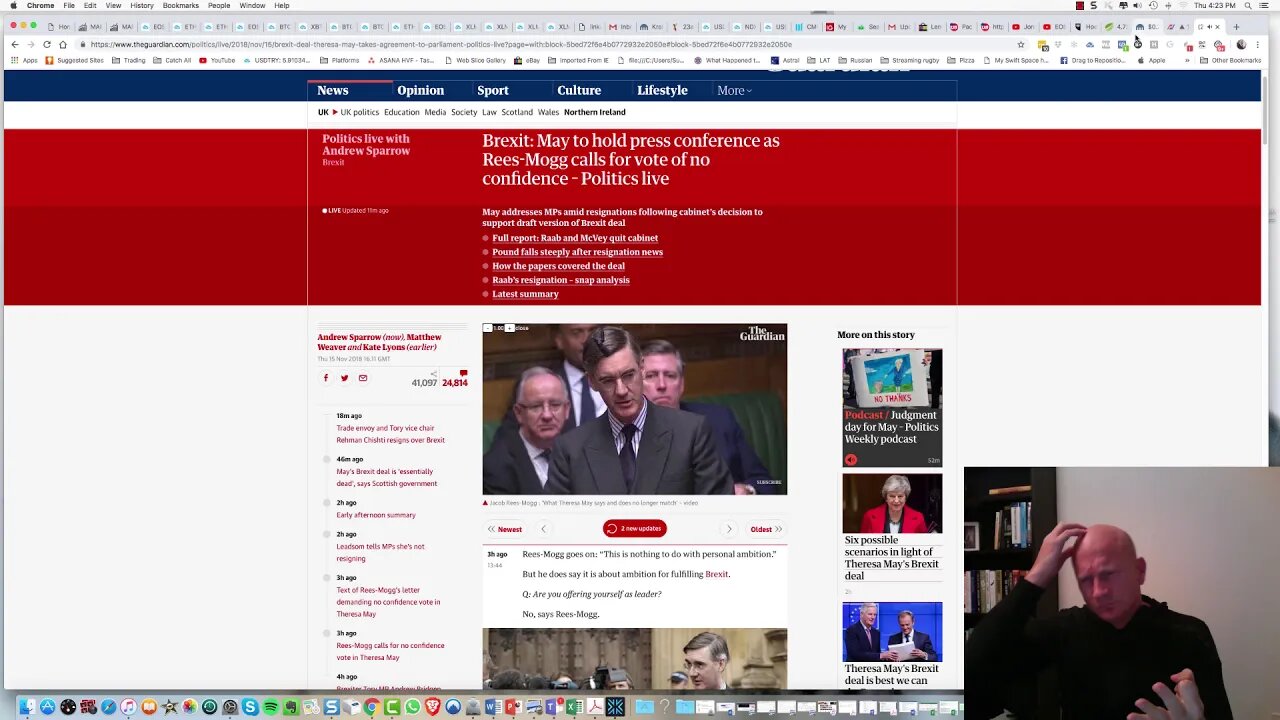This screenshot has width=1280, height=720.
Task: Play the Jacob Rees-Mogg Commons video
Action: click(x=635, y=409)
